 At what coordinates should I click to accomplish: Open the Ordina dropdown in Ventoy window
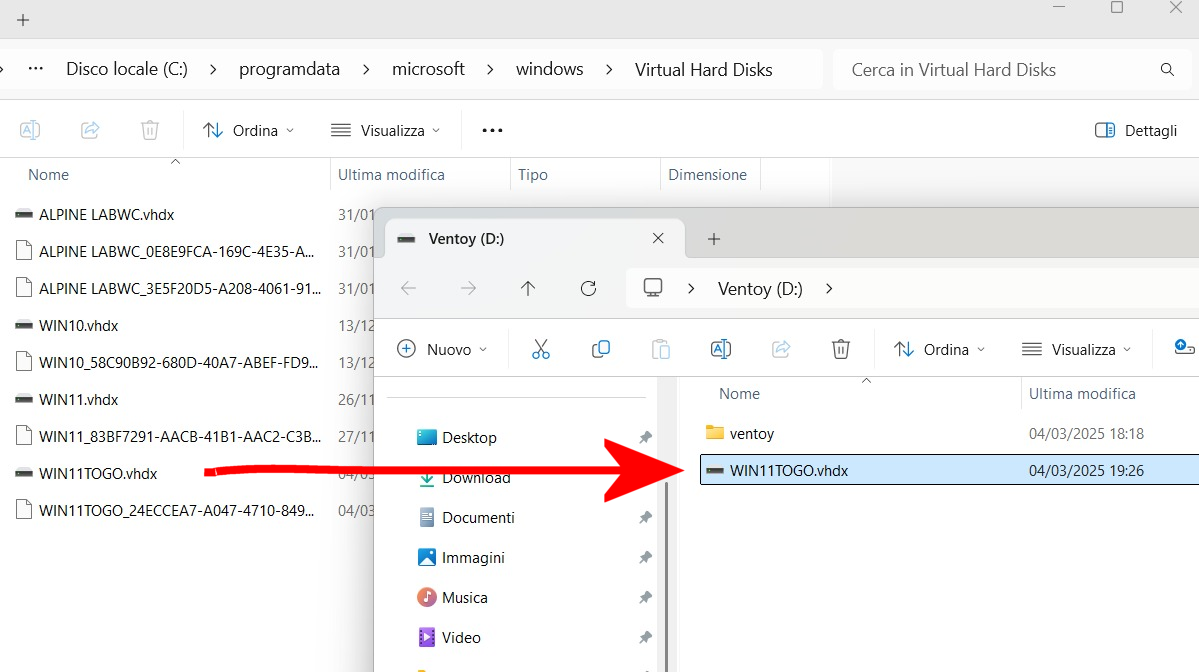(x=940, y=349)
